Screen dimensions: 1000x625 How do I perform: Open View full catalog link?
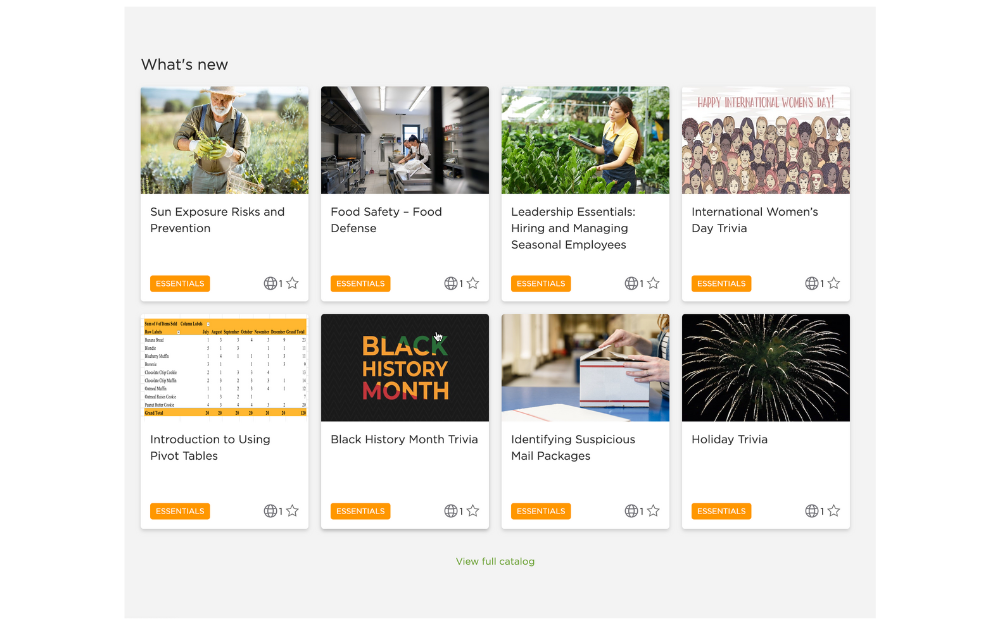(495, 562)
